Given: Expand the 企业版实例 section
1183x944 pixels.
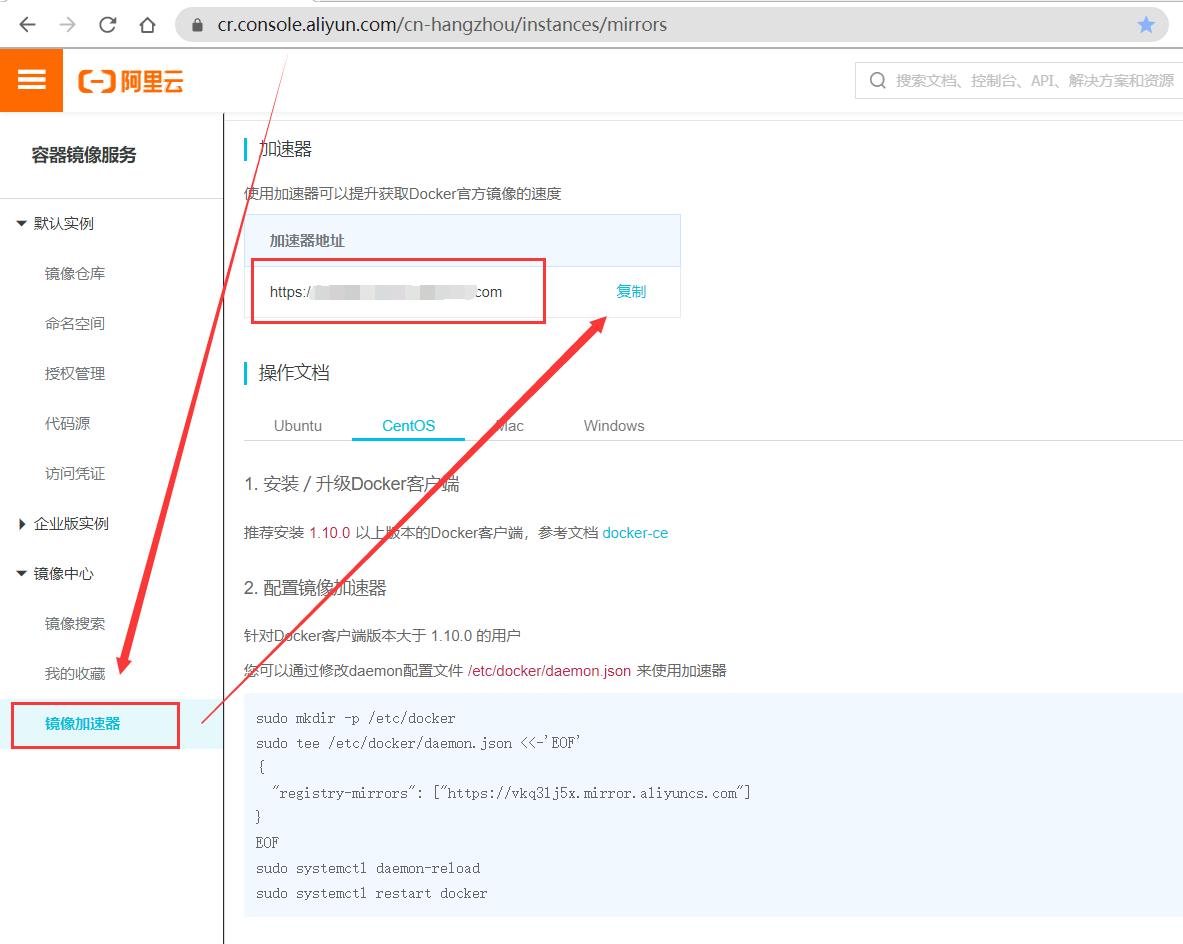Looking at the screenshot, I should point(22,524).
